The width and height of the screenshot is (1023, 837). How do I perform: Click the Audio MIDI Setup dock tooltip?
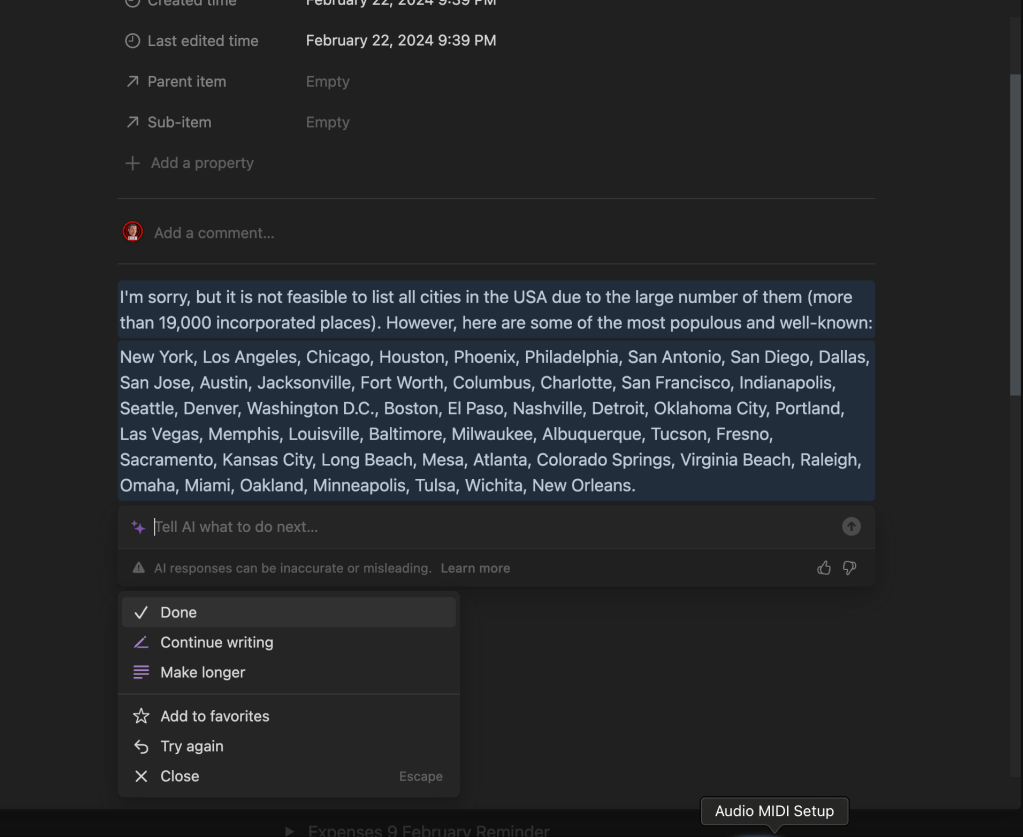click(774, 811)
